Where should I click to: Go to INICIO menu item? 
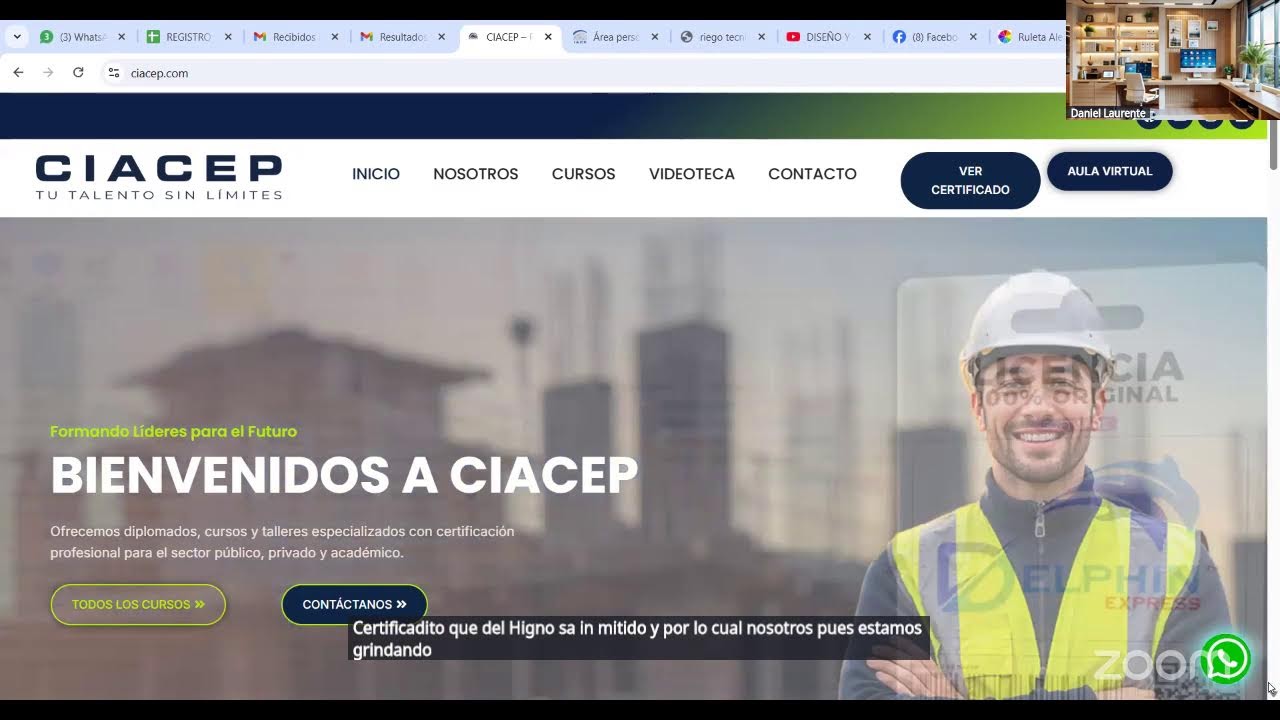point(376,174)
